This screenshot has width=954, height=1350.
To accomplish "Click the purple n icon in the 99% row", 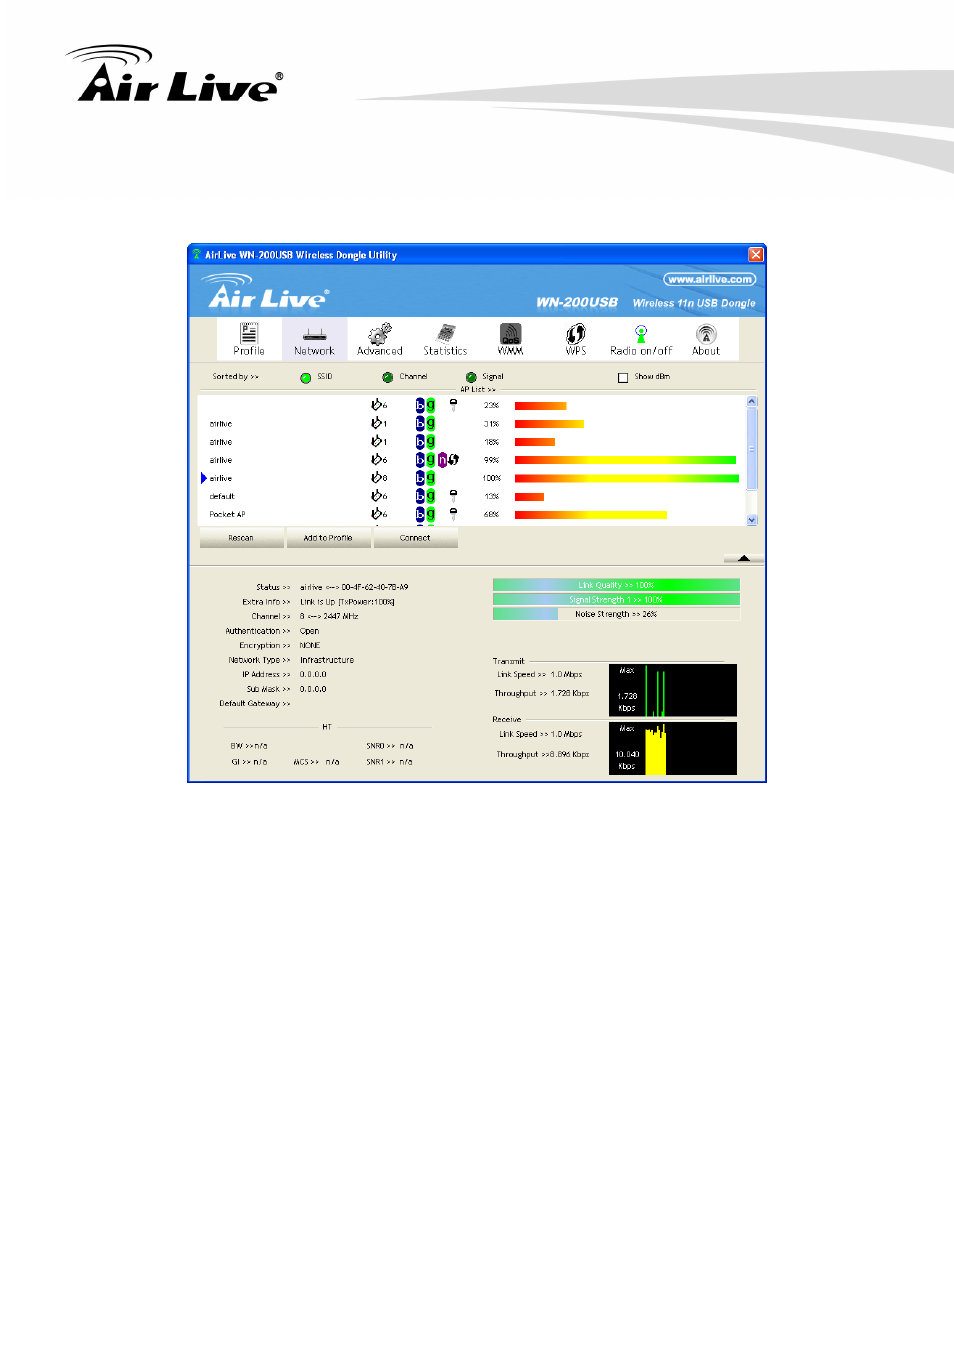I will pos(442,460).
